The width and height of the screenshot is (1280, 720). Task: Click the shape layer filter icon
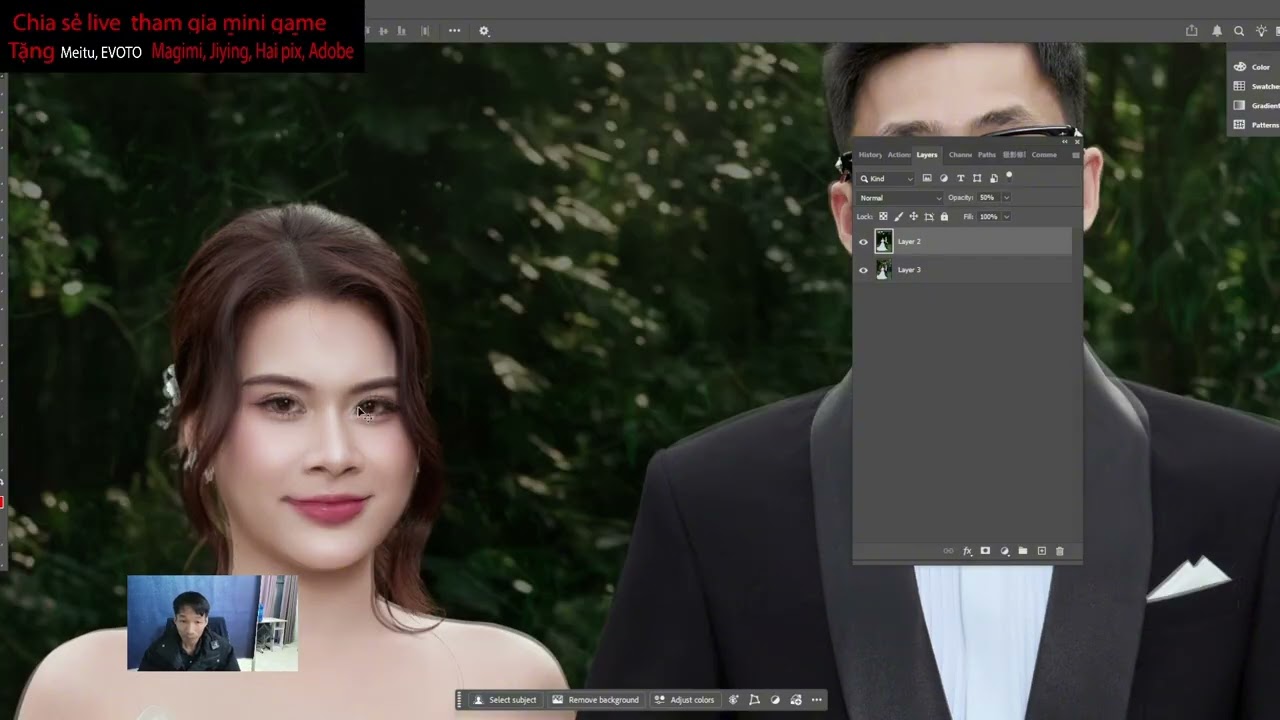tap(977, 178)
